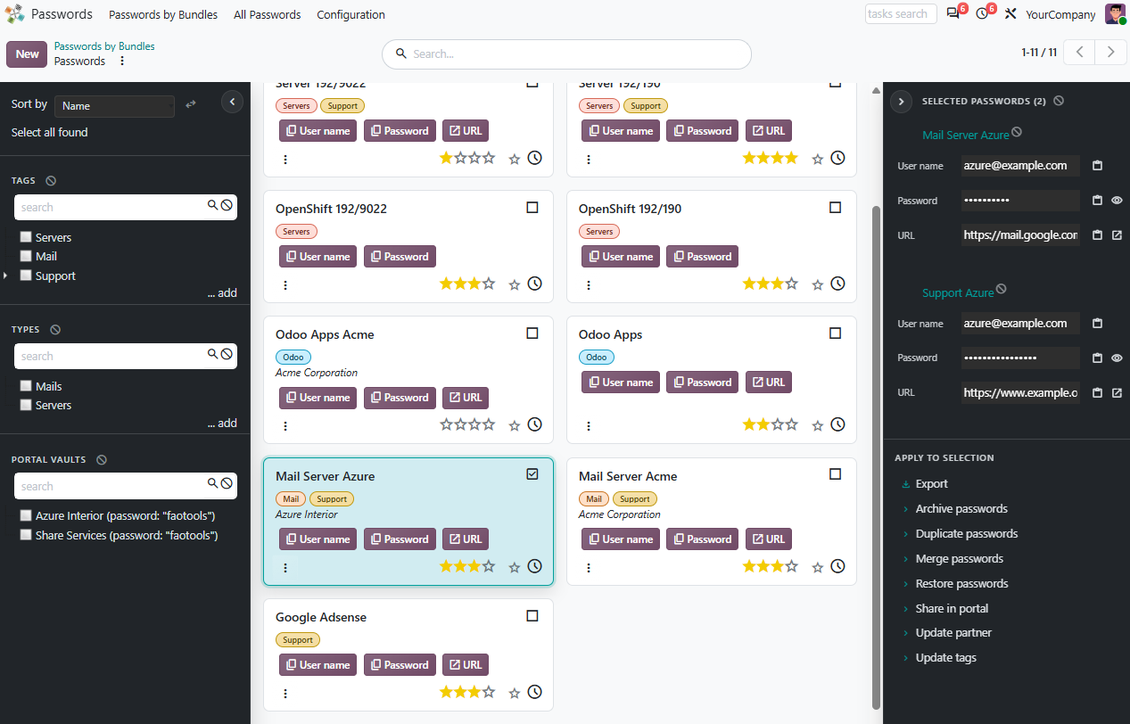Tick the Mail tag checkbox
Image resolution: width=1130 pixels, height=724 pixels.
pos(26,256)
